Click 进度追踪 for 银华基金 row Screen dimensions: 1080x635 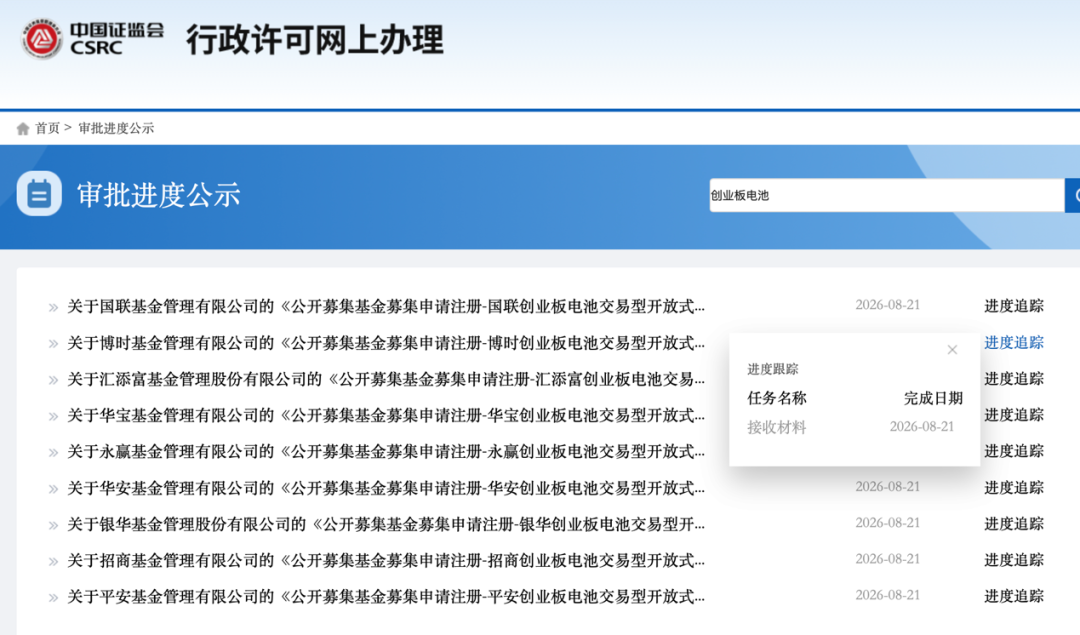(x=1014, y=523)
